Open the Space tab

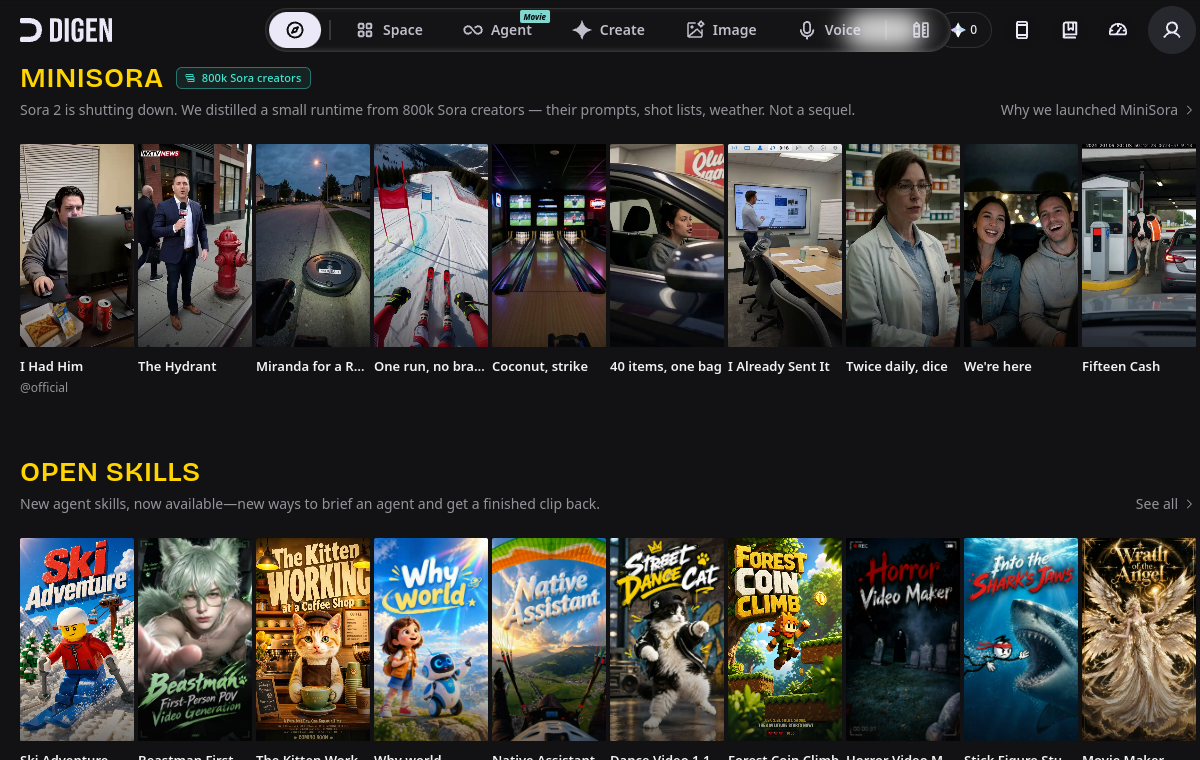point(390,30)
